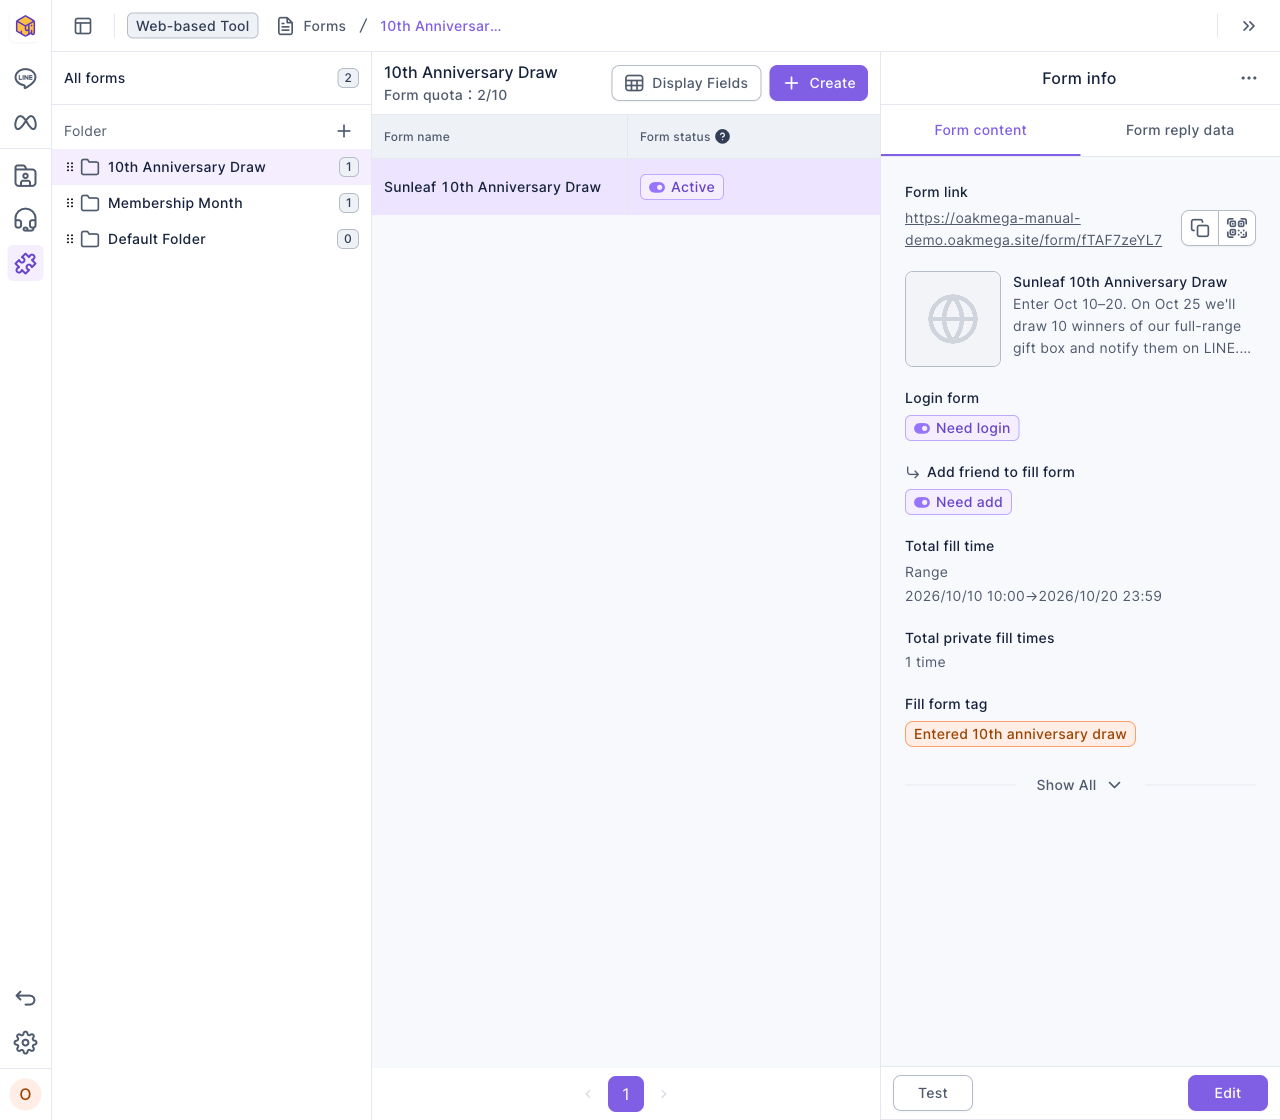
Task: Click the app logo cube icon
Action: (25, 25)
